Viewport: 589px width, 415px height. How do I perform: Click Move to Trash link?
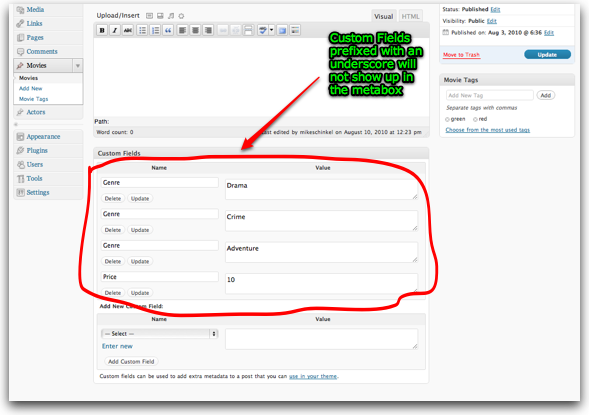point(461,55)
